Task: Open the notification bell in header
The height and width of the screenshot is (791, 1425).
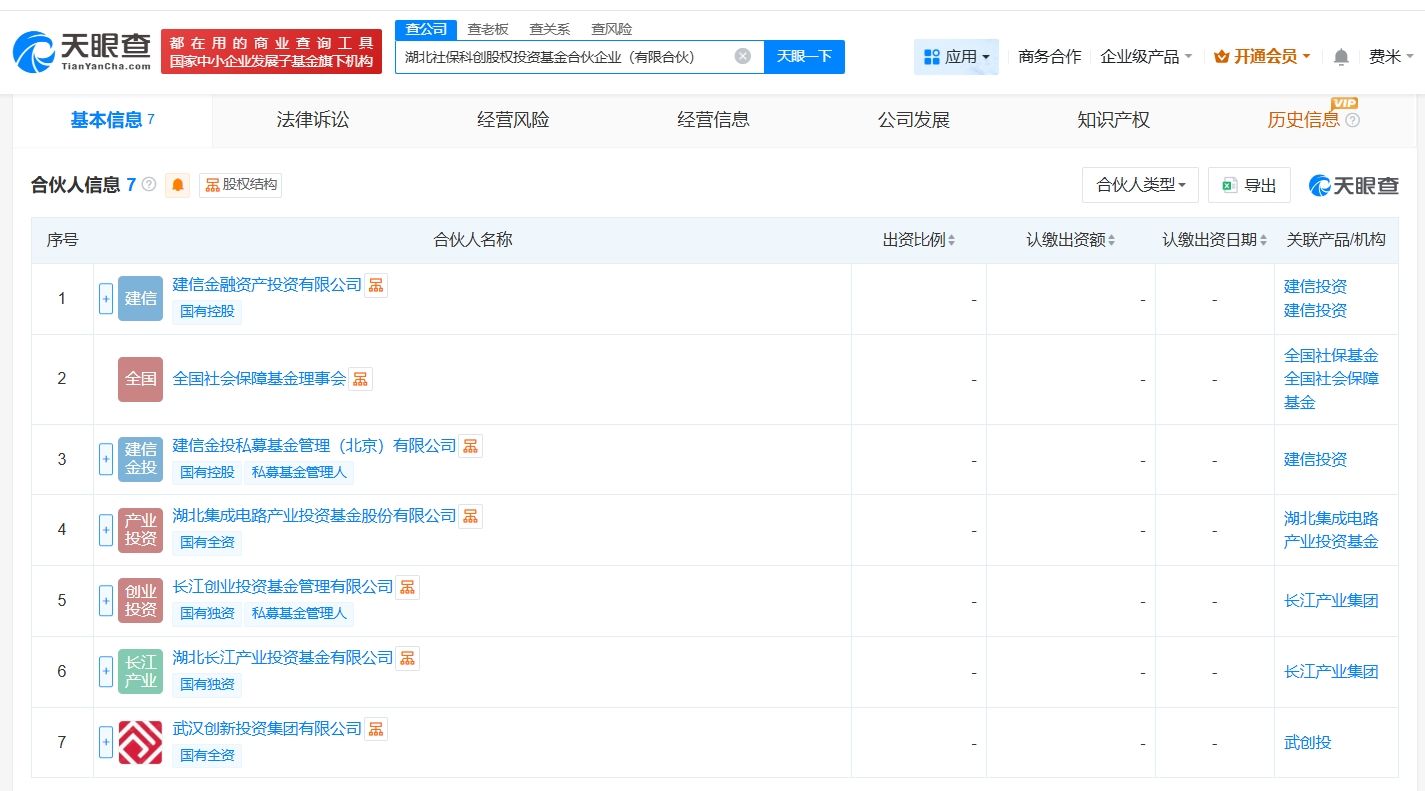Action: point(1341,57)
